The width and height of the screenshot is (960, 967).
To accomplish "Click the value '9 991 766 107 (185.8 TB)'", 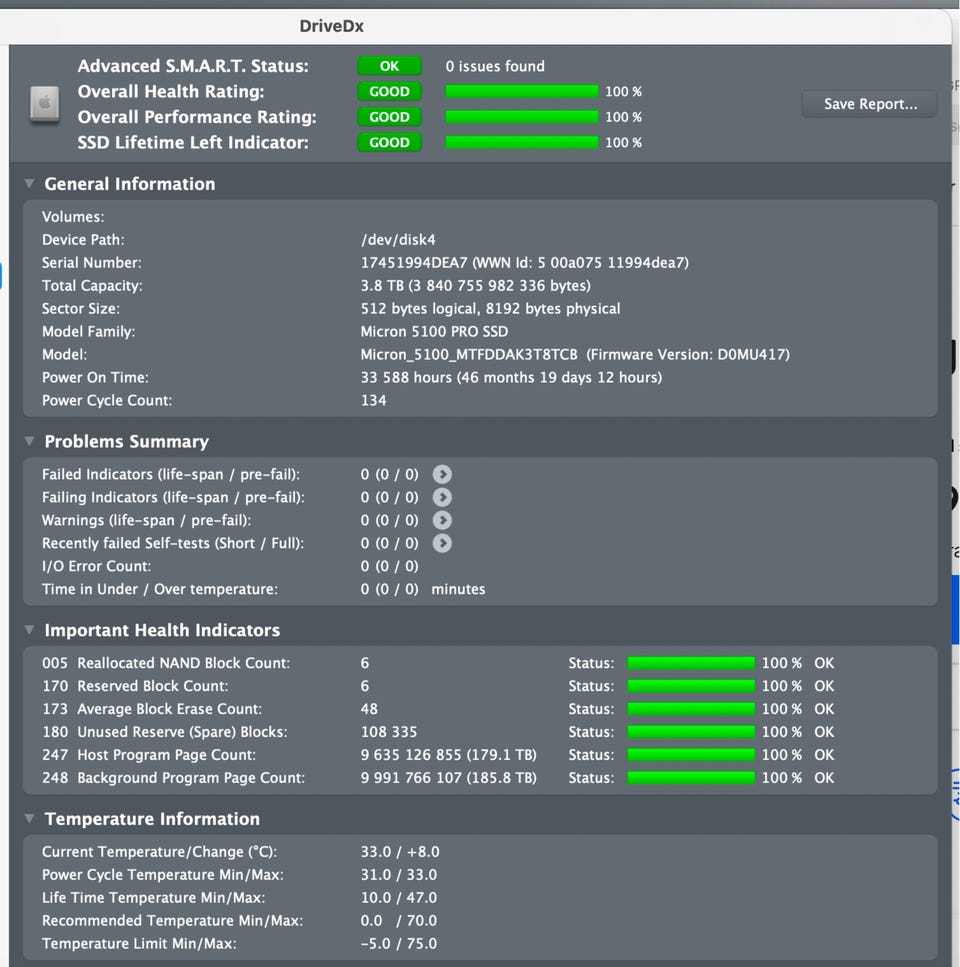I will click(x=449, y=778).
